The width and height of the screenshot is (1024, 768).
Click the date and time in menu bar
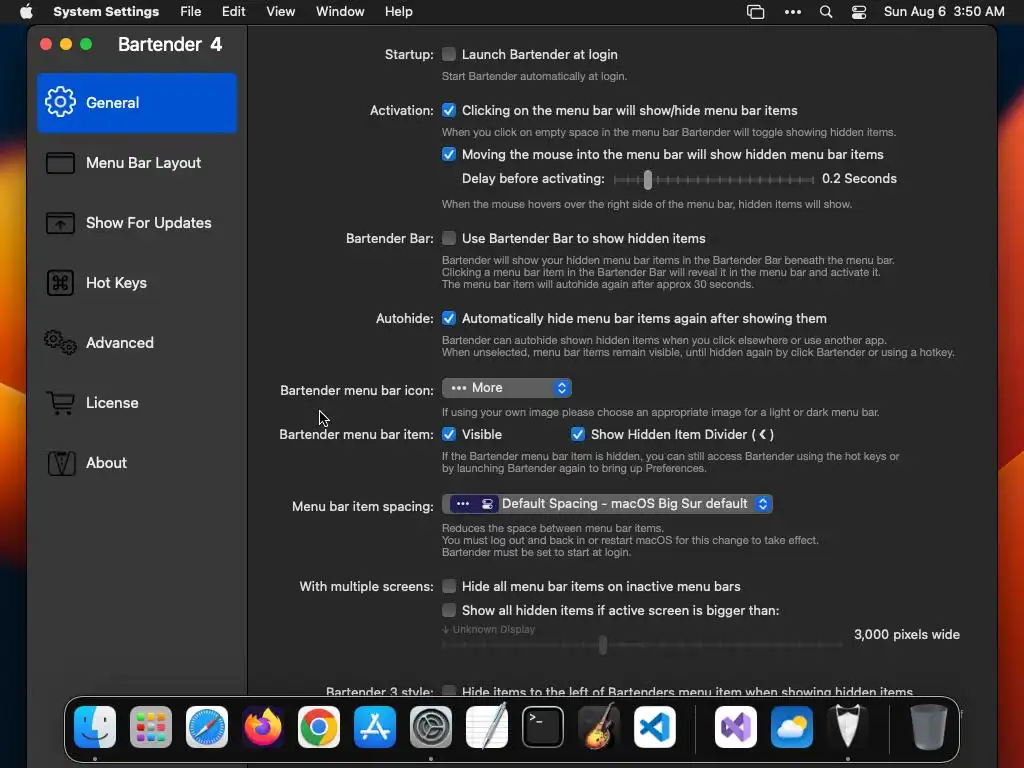(944, 12)
